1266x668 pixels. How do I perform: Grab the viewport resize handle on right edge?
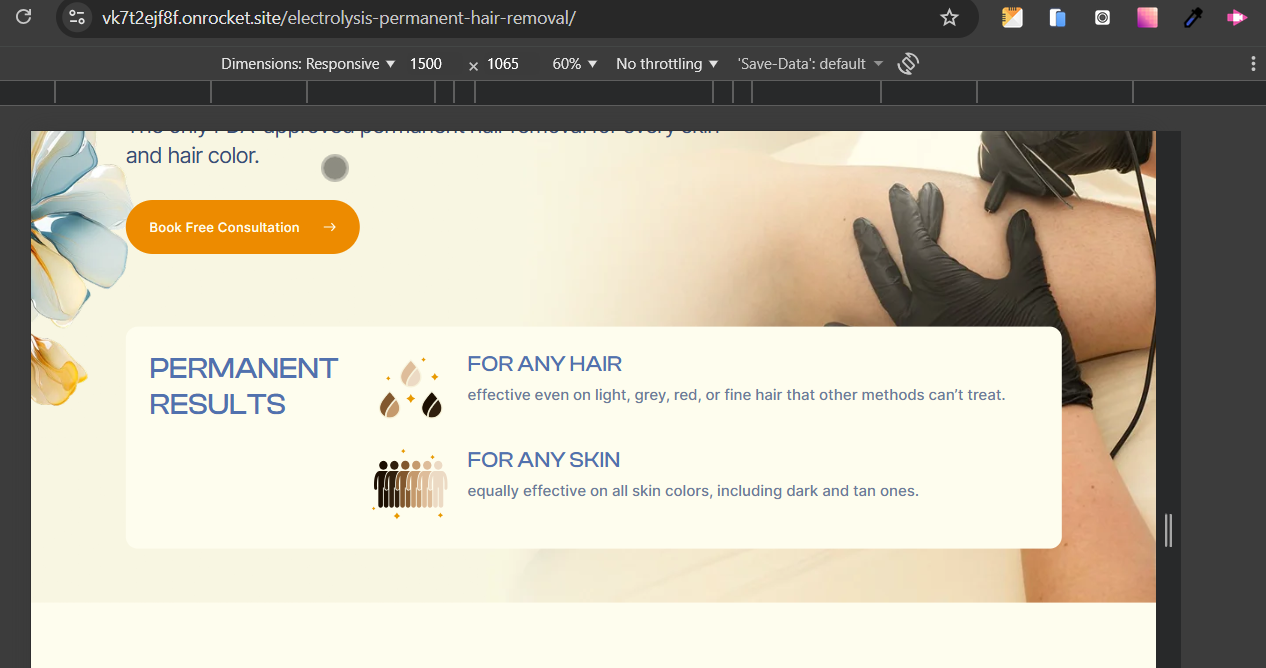pos(1168,530)
